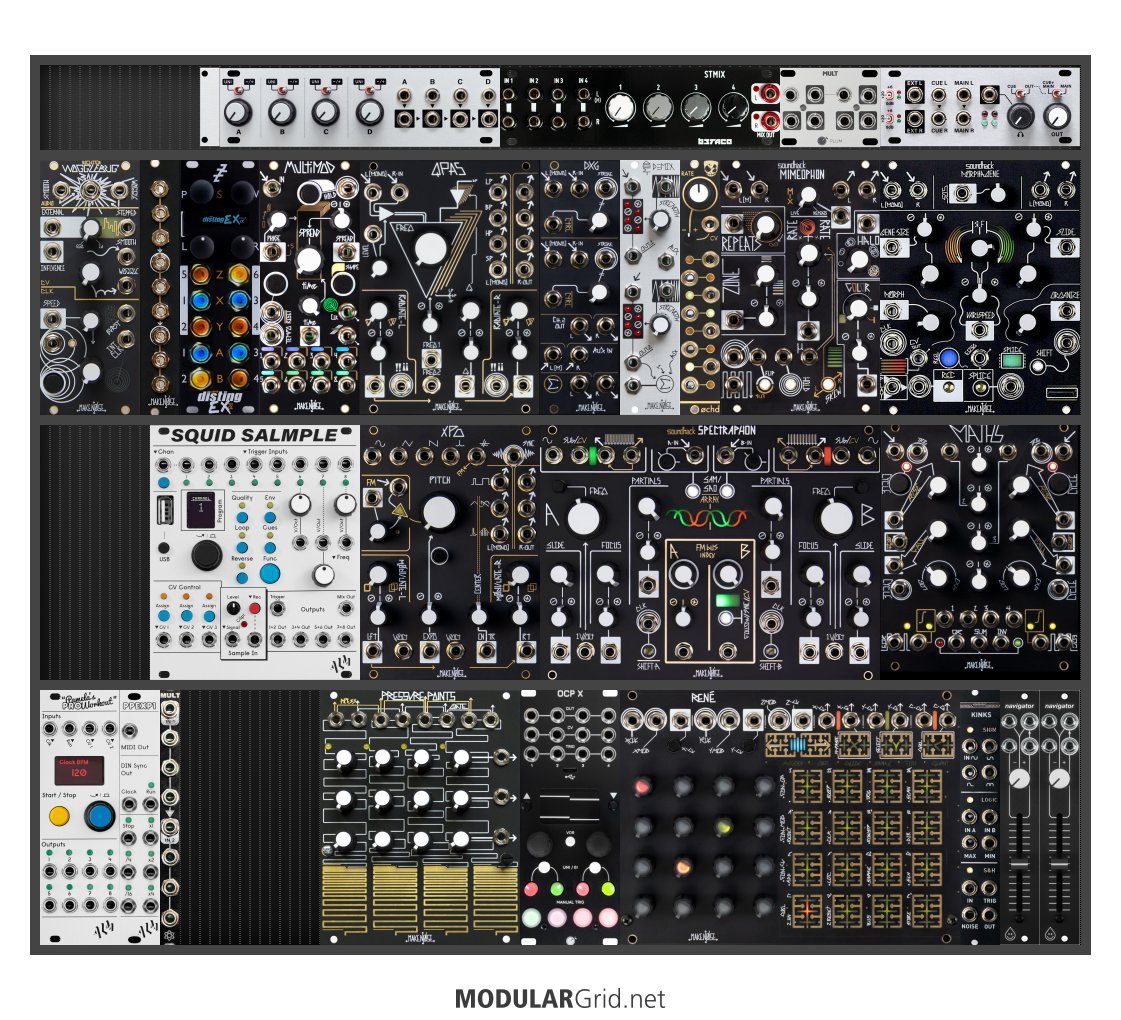This screenshot has width=1121, height=1020.
Task: Click STMIX channel 1 level knob
Action: 620,108
